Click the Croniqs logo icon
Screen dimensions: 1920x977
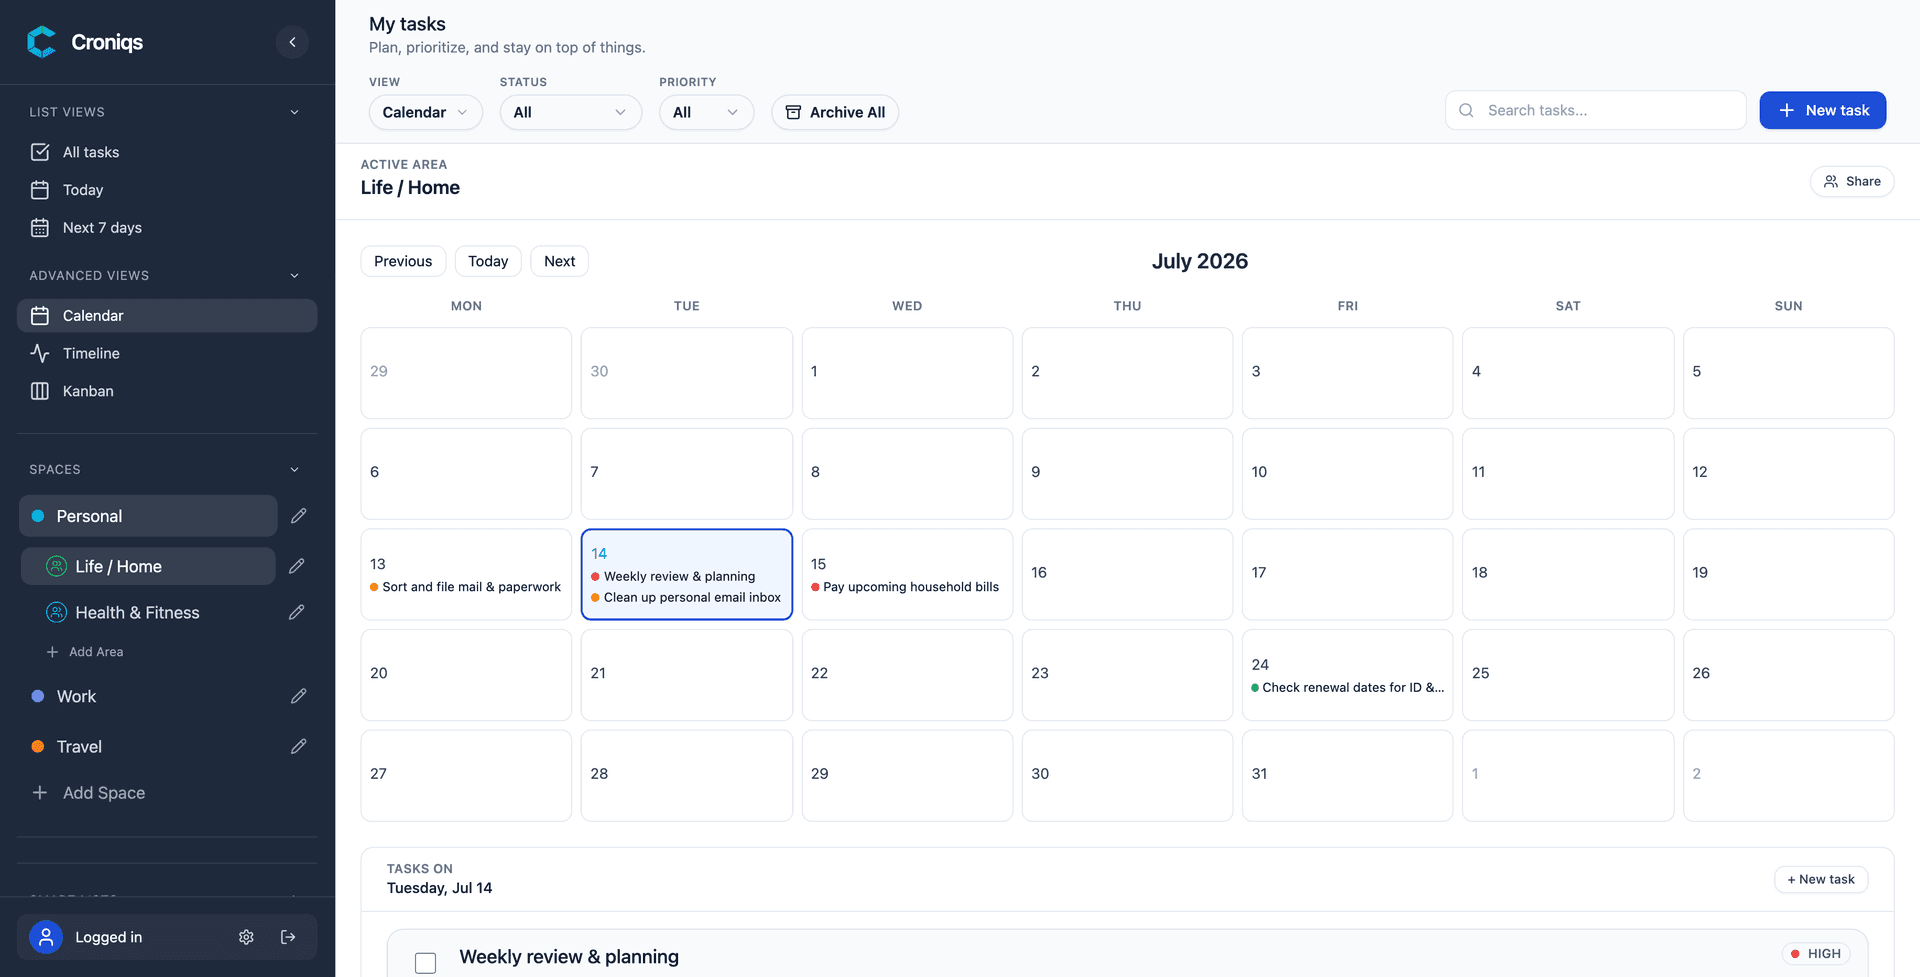42,42
